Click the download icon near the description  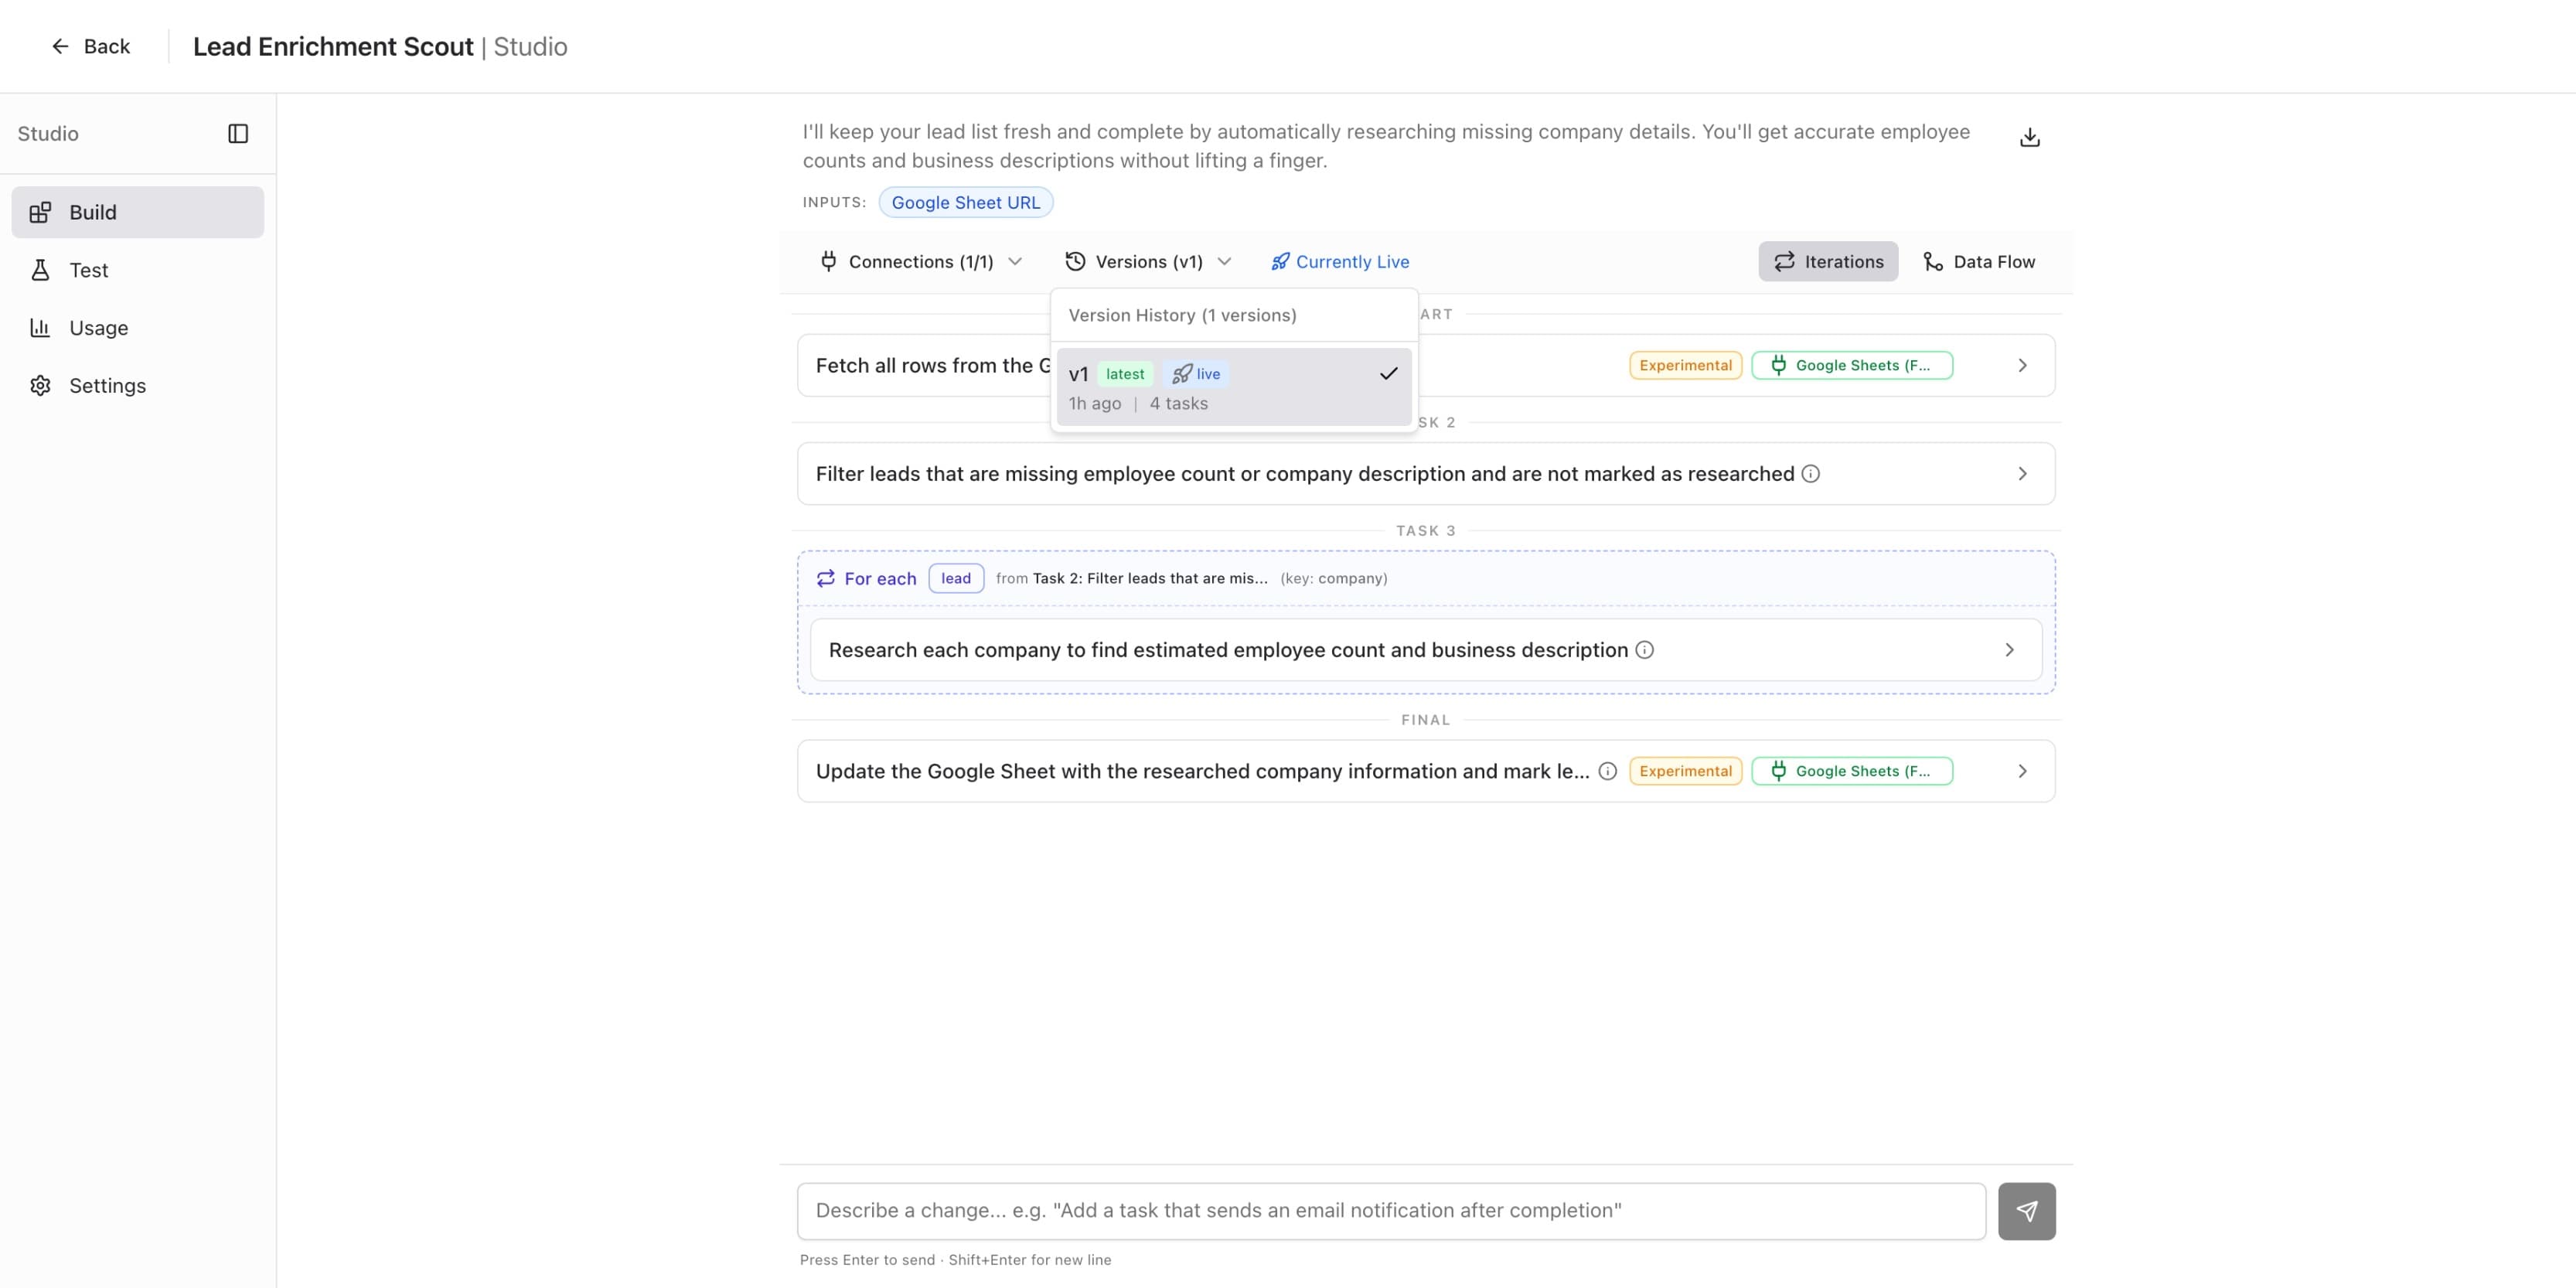[x=2029, y=137]
